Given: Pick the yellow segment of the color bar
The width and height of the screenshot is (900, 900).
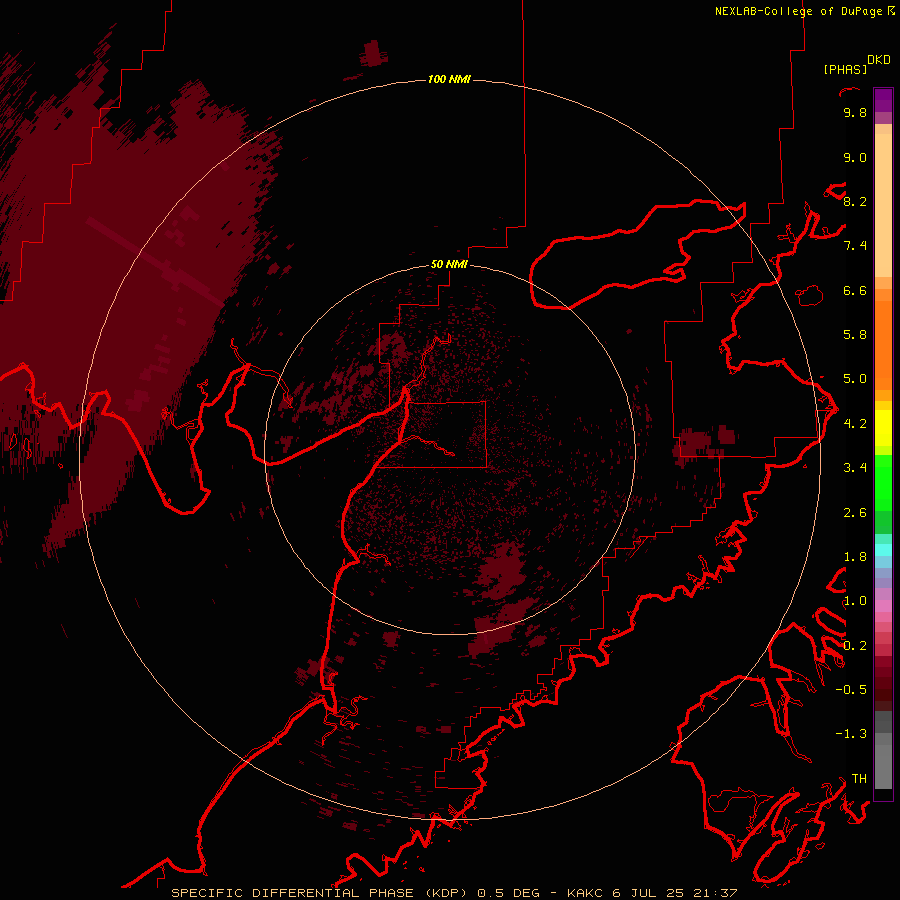Looking at the screenshot, I should [x=883, y=428].
